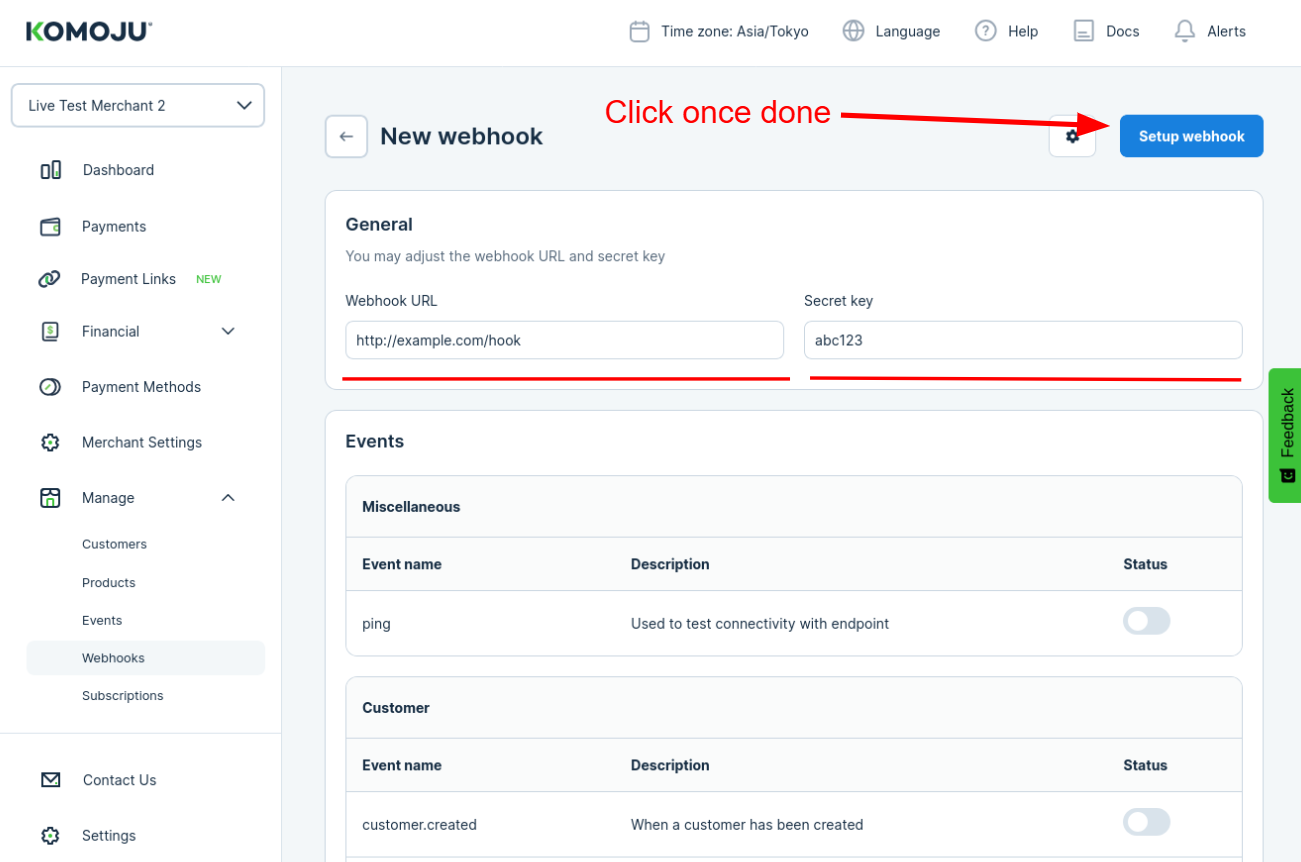This screenshot has height=862, width=1301.
Task: Click the Financial dollar icon
Action: pos(51,331)
